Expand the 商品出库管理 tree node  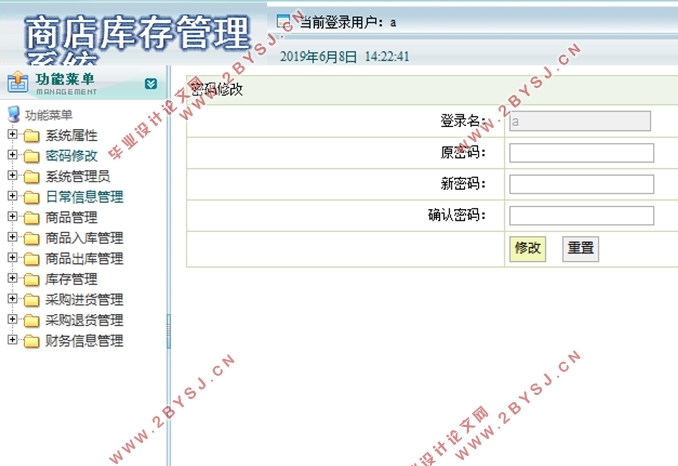coord(13,257)
